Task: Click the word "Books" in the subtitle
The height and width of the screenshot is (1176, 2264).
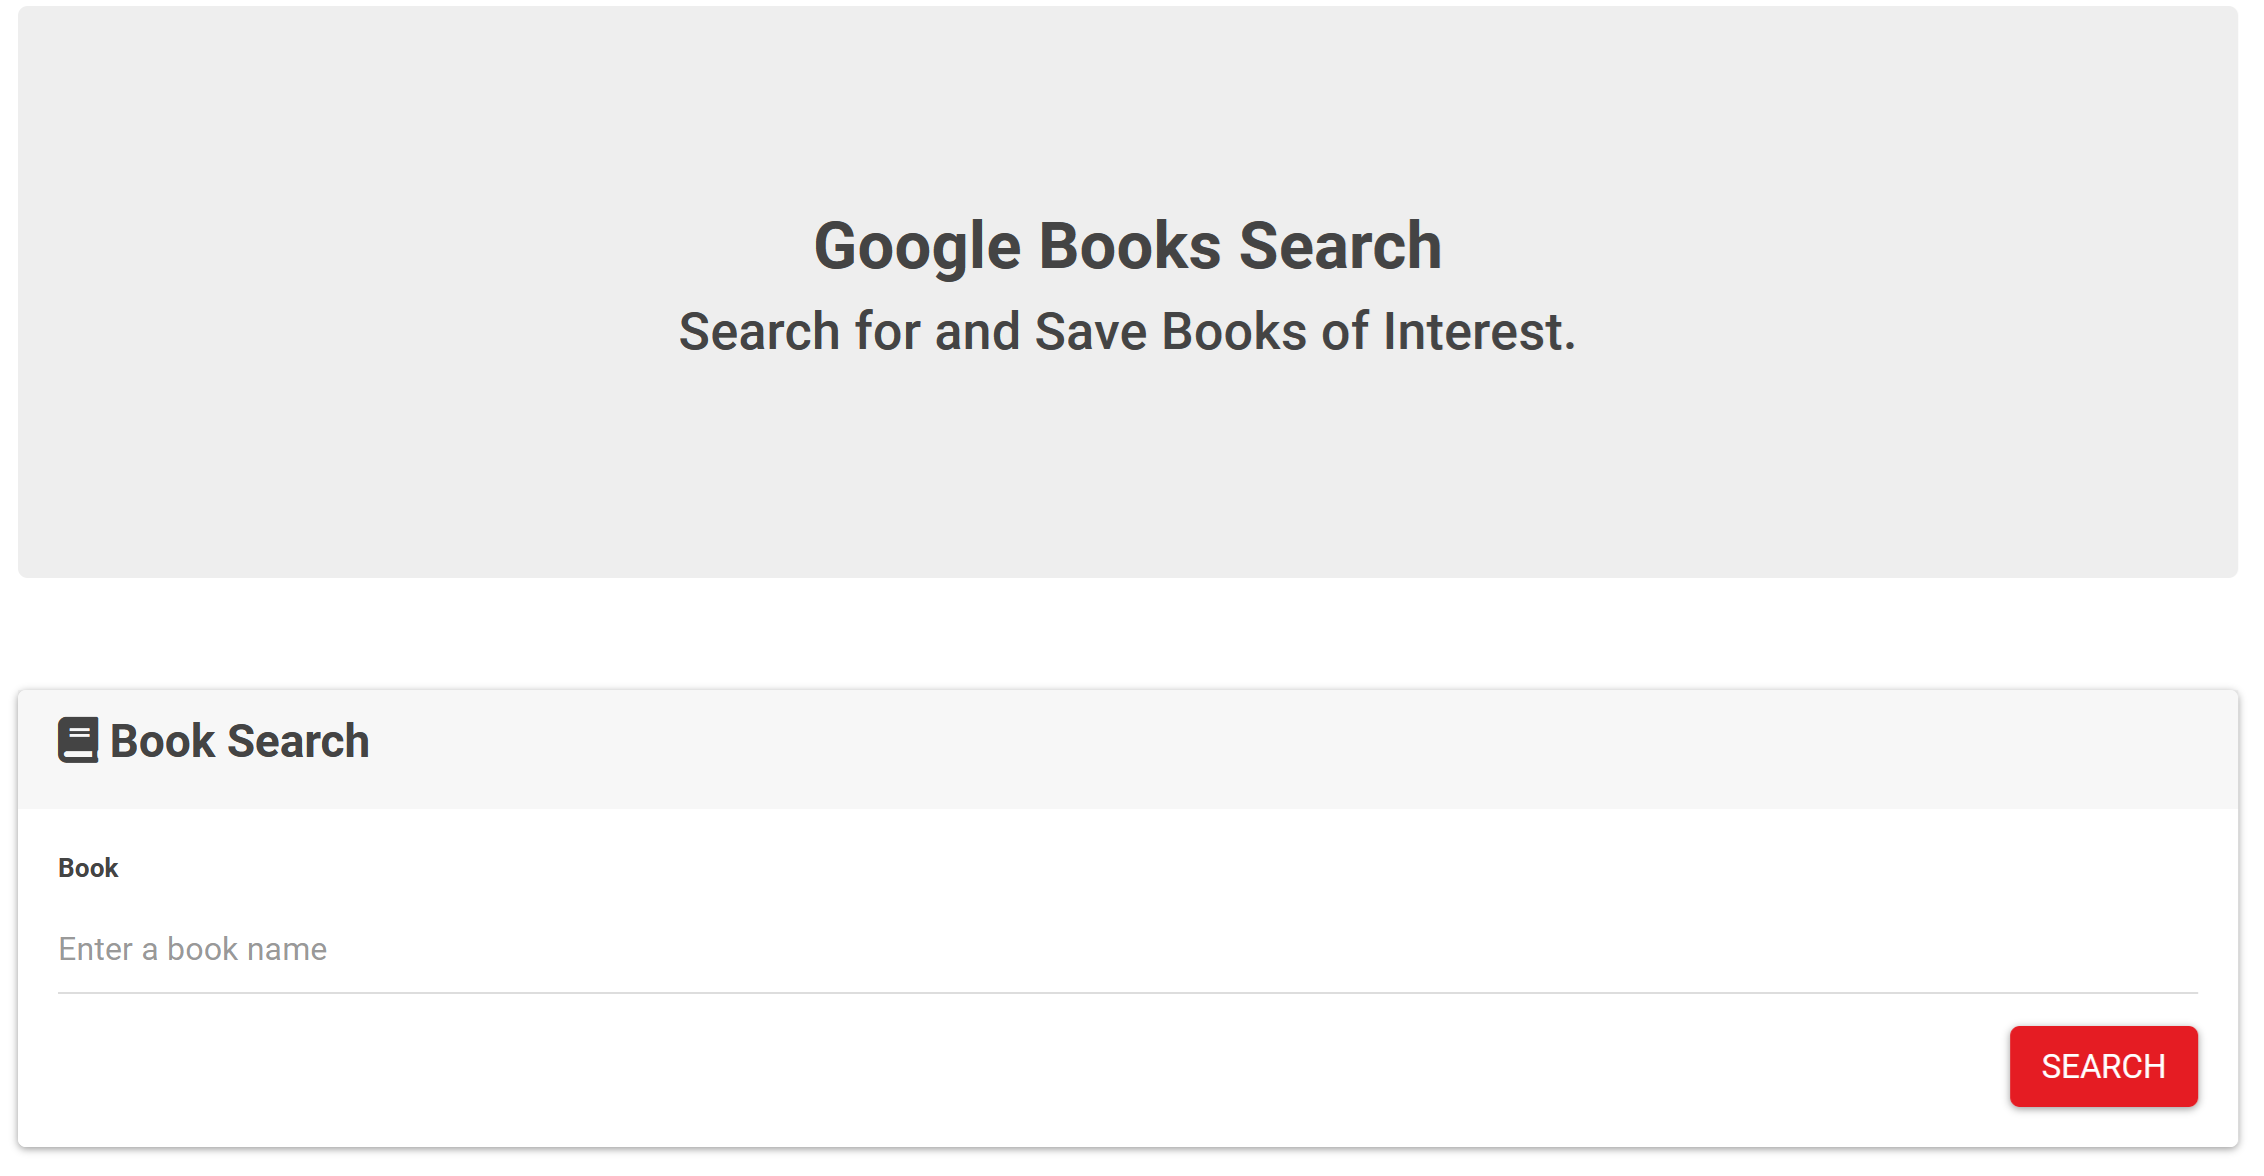Action: pos(1234,332)
